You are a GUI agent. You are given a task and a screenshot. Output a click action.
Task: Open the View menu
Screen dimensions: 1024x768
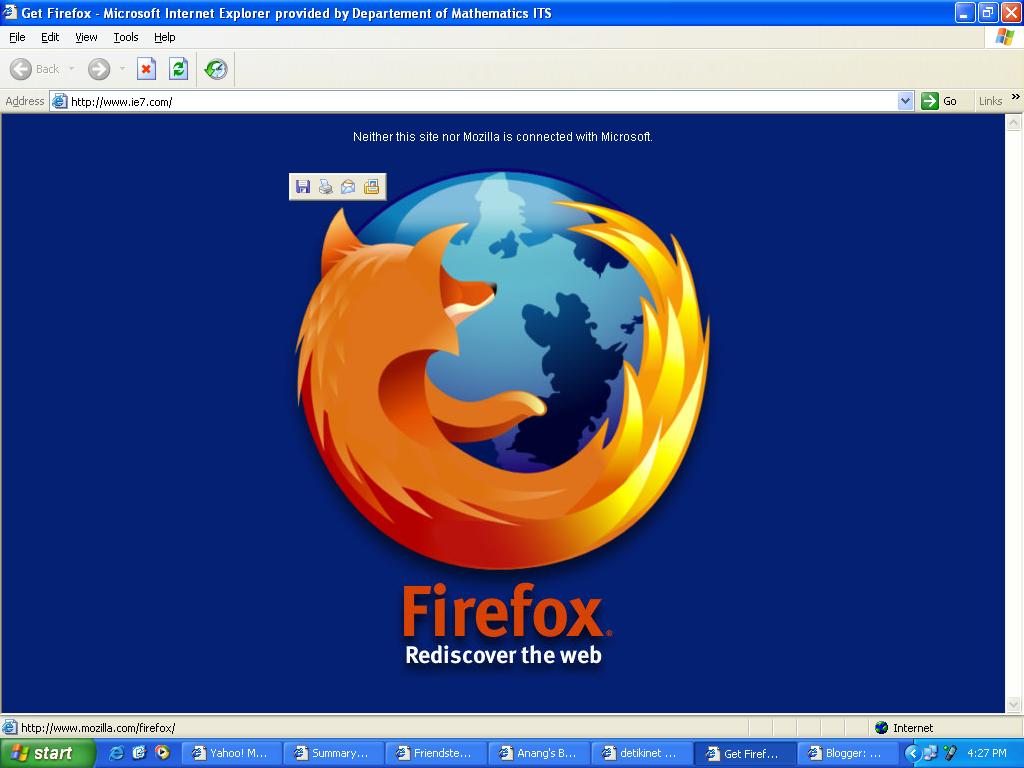tap(86, 37)
